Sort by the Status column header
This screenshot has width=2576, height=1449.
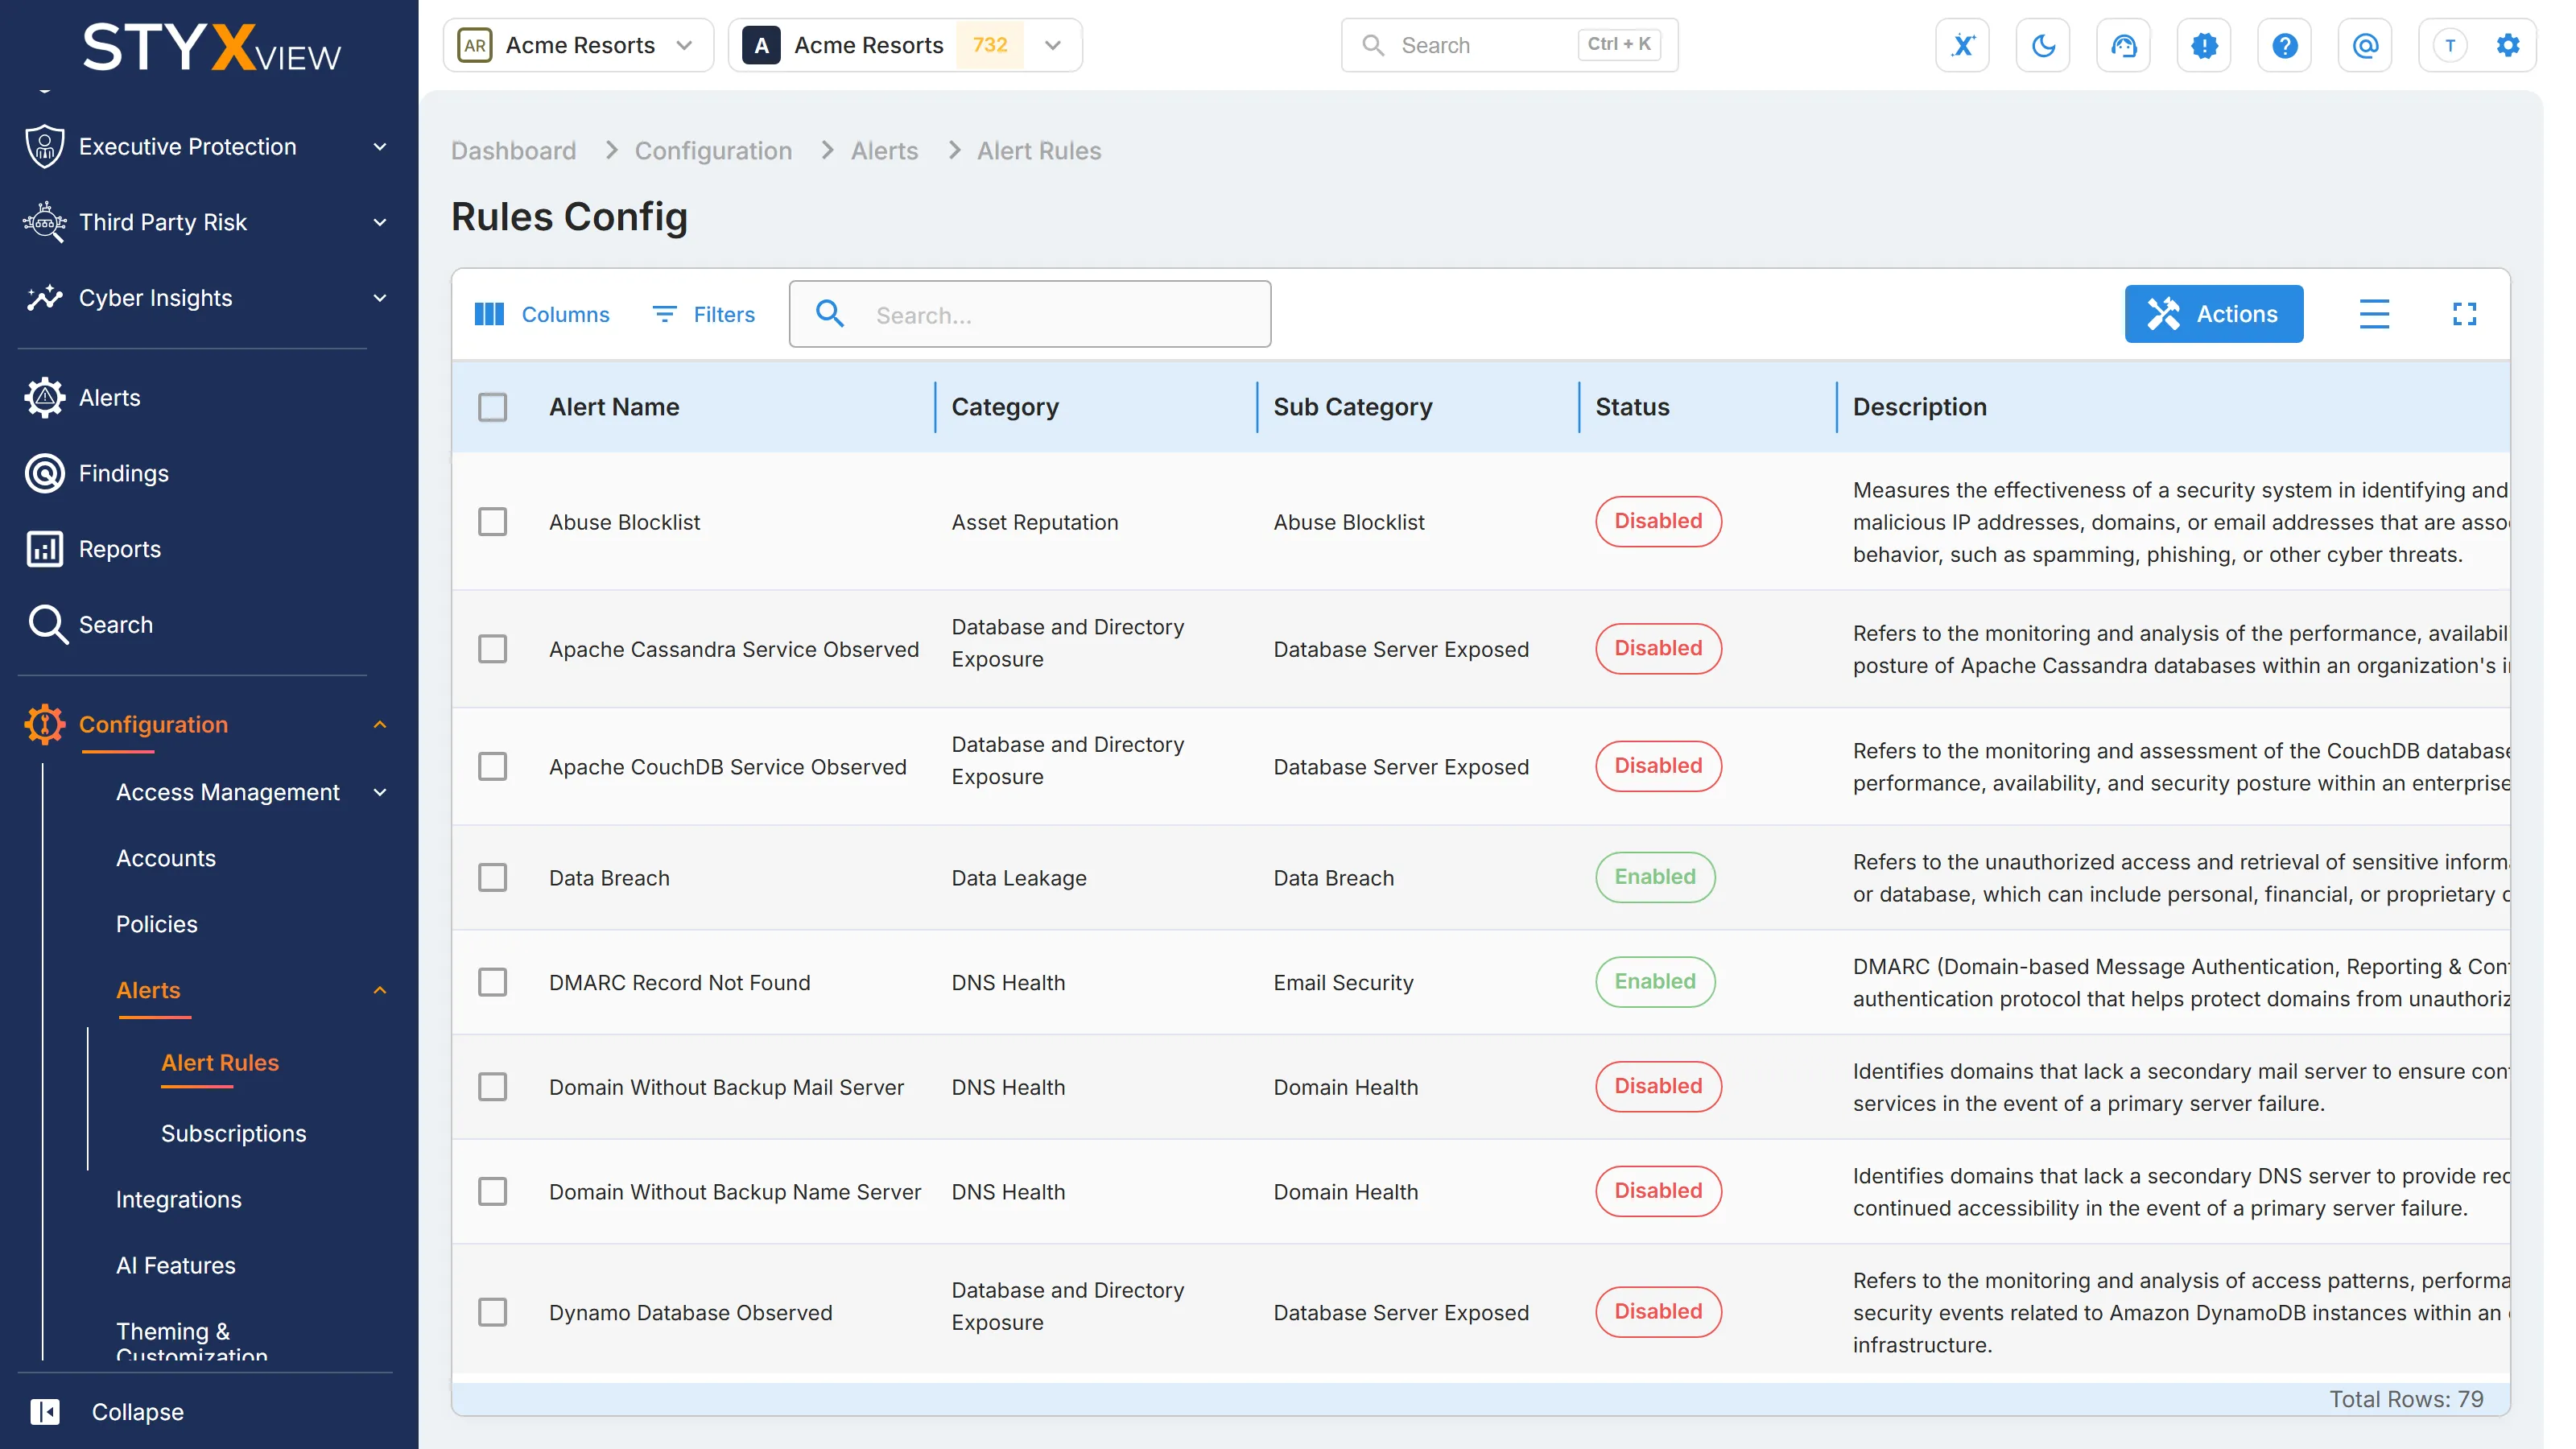click(1632, 407)
